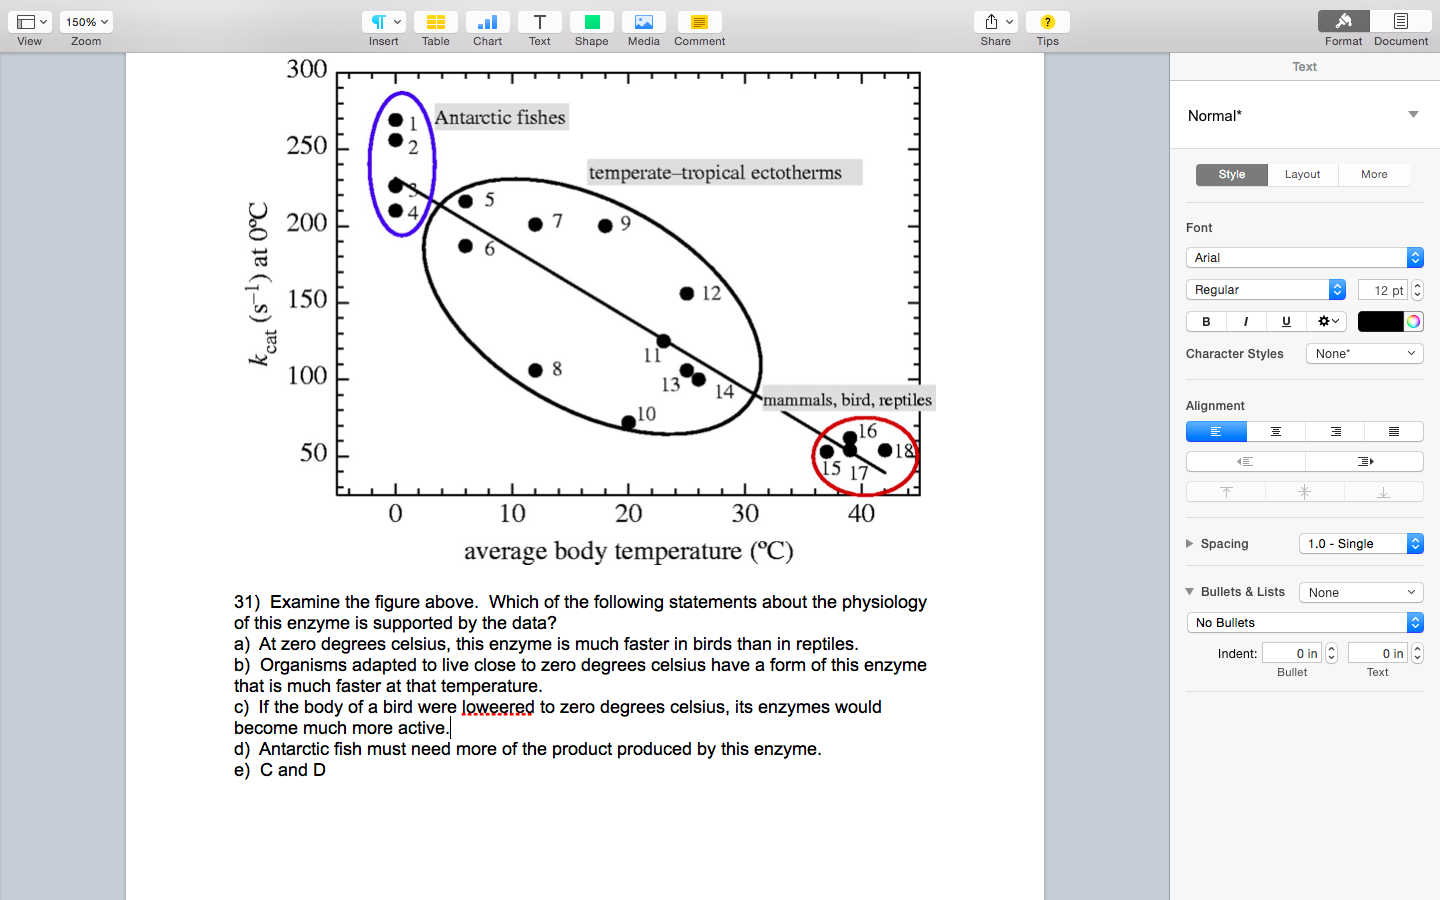
Task: Open the Media browser icon
Action: (643, 22)
